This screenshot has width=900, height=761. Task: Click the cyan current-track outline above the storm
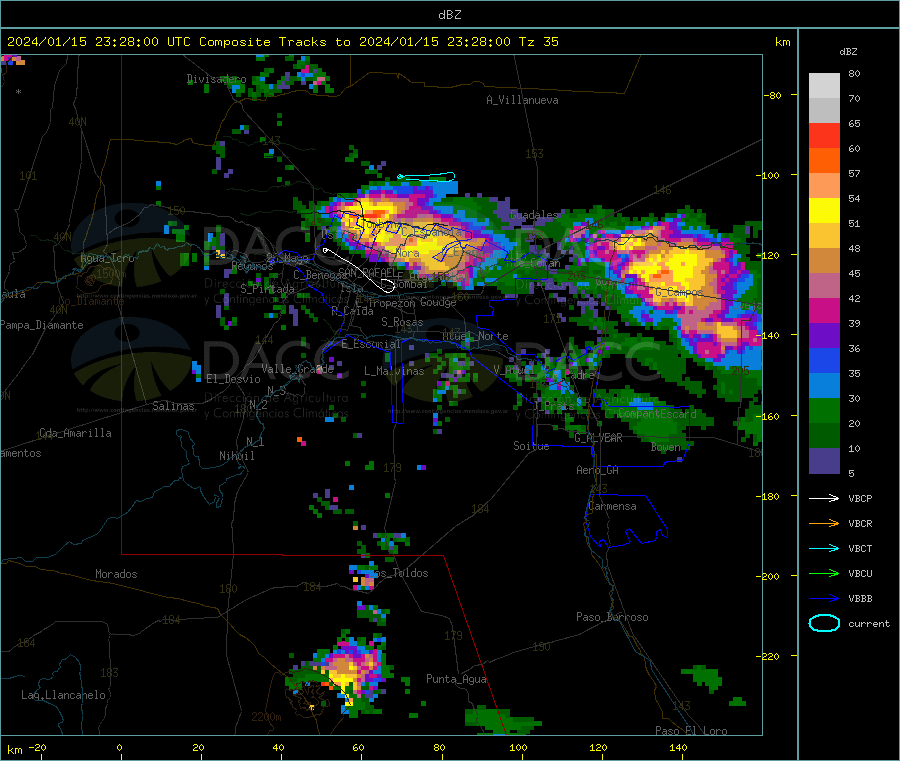tap(426, 177)
